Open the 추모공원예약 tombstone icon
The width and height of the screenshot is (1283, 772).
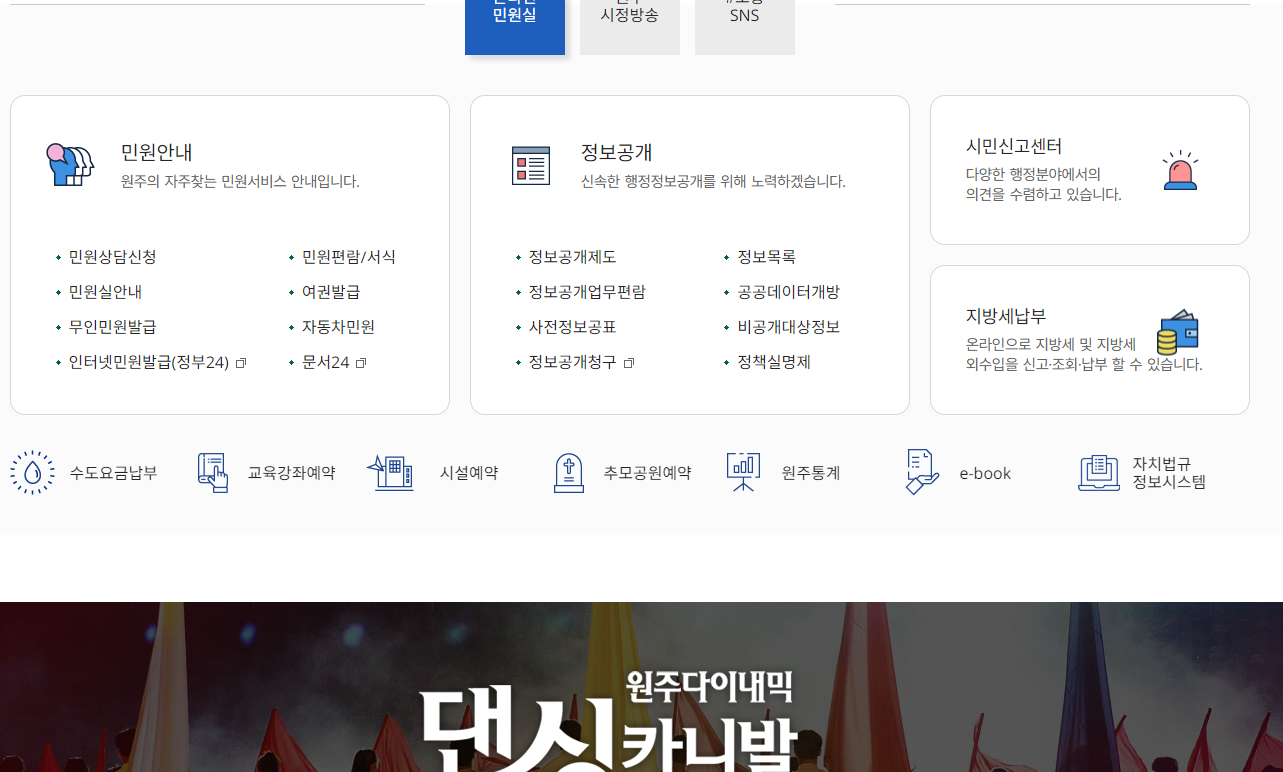(568, 472)
